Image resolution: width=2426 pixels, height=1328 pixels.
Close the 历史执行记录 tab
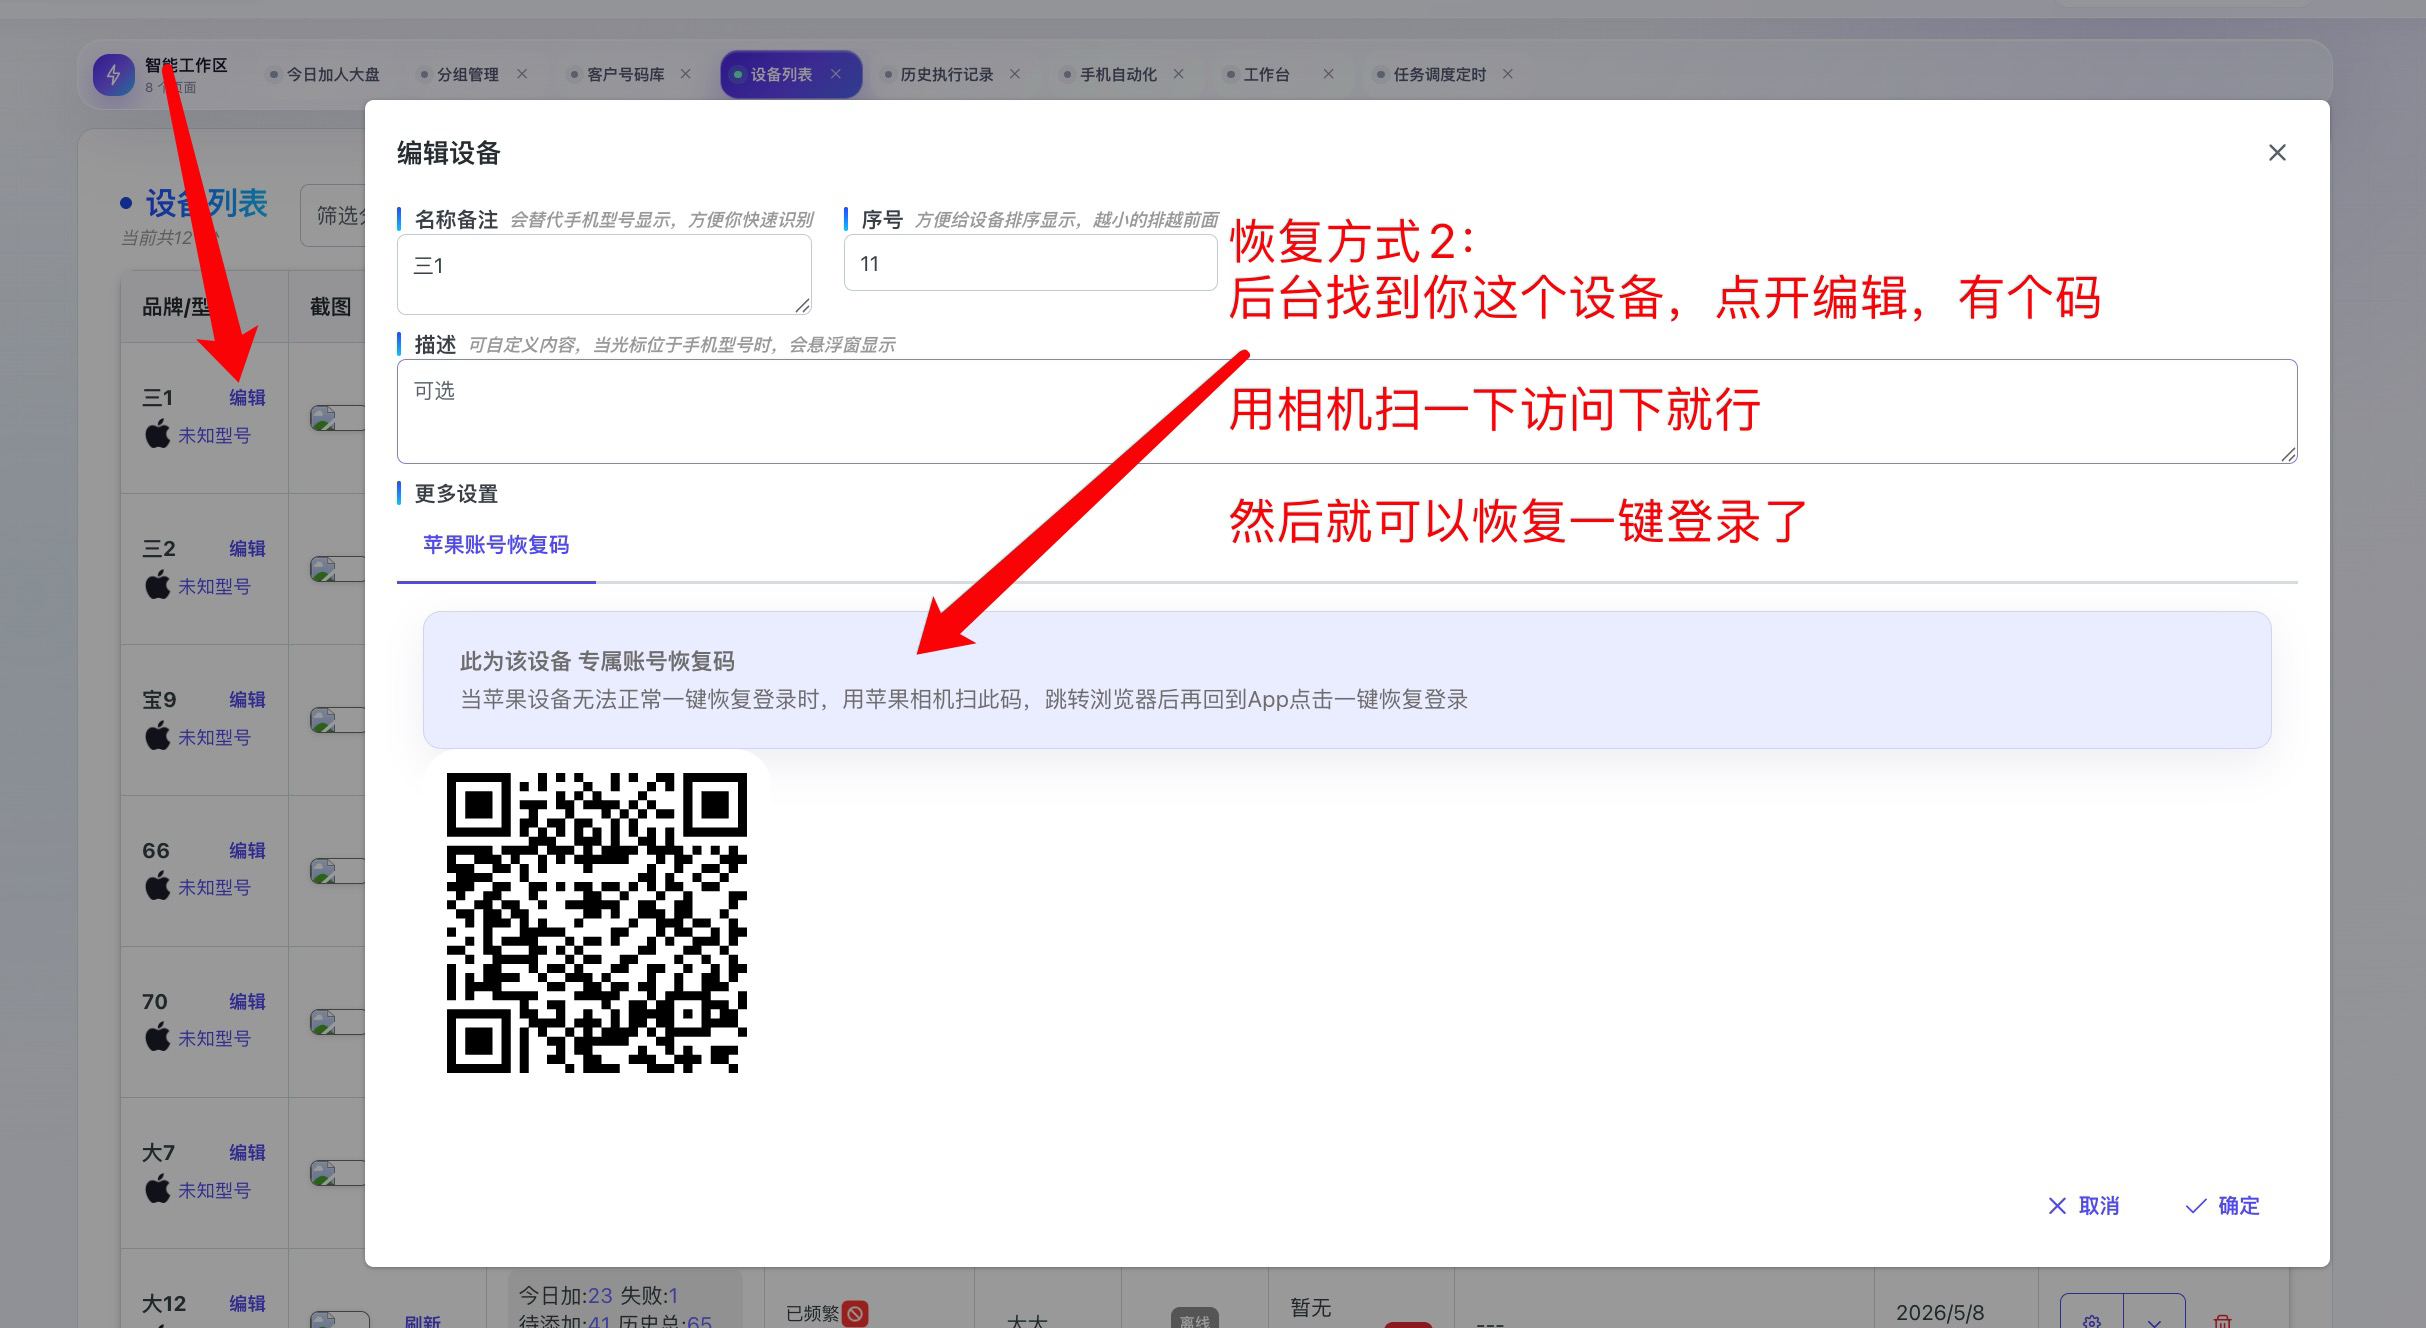(1015, 74)
